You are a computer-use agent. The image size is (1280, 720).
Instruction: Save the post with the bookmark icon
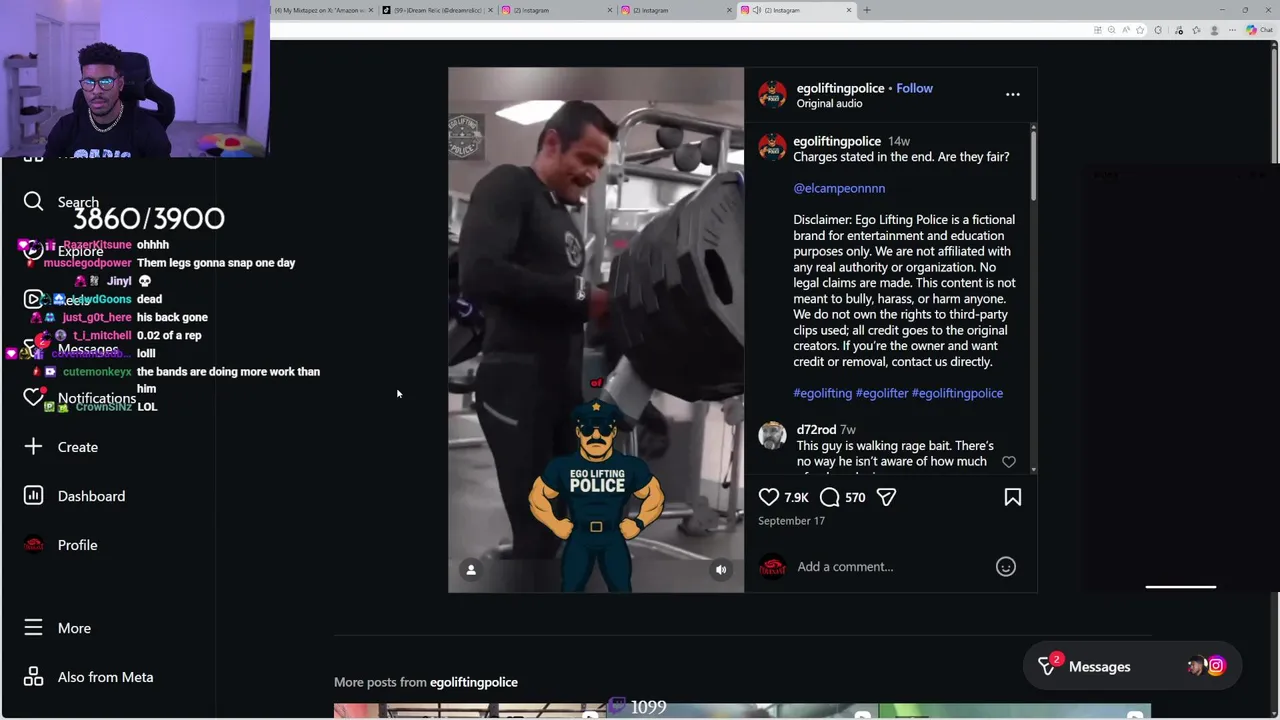click(1012, 497)
